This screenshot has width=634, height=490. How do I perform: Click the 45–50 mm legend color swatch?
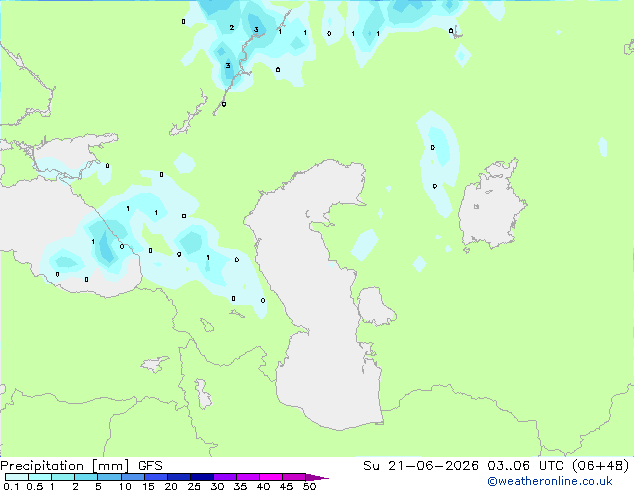294,477
